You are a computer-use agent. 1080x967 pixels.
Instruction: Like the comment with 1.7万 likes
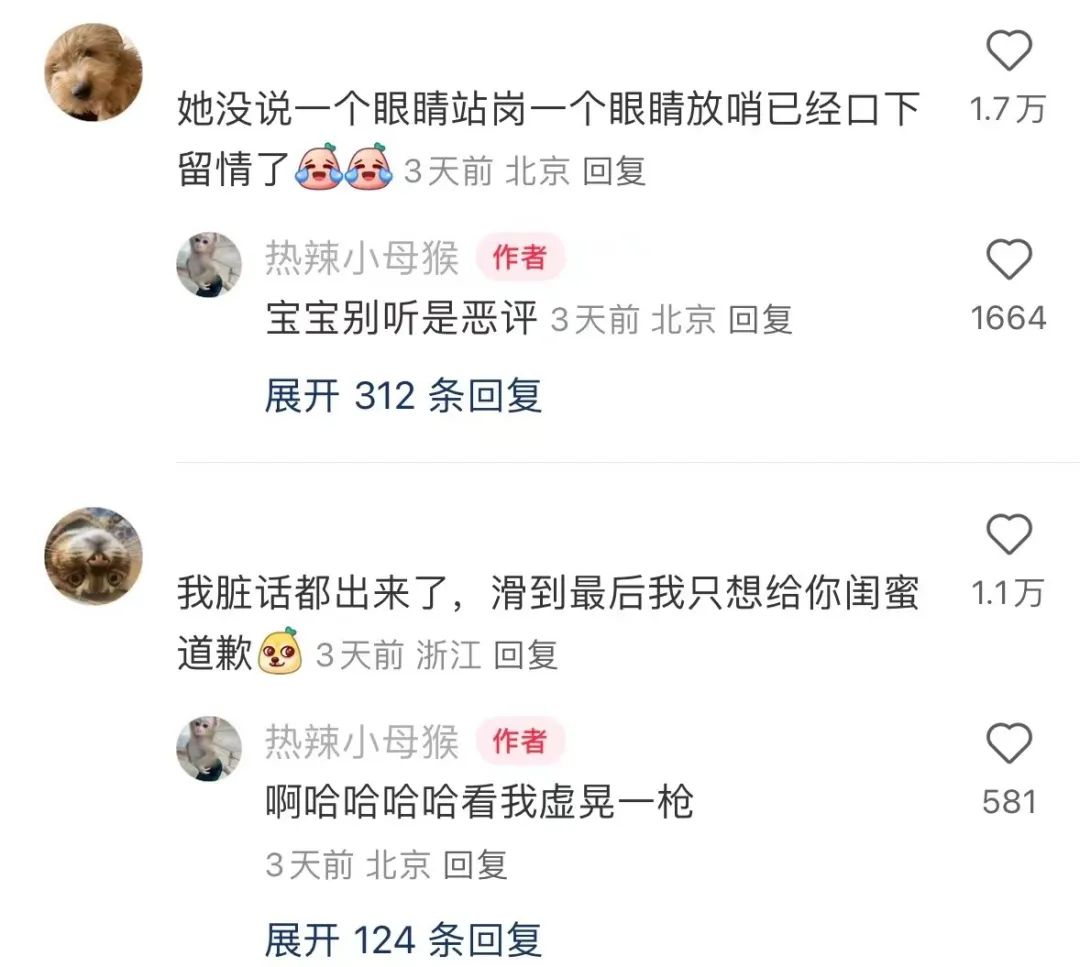pos(1009,50)
